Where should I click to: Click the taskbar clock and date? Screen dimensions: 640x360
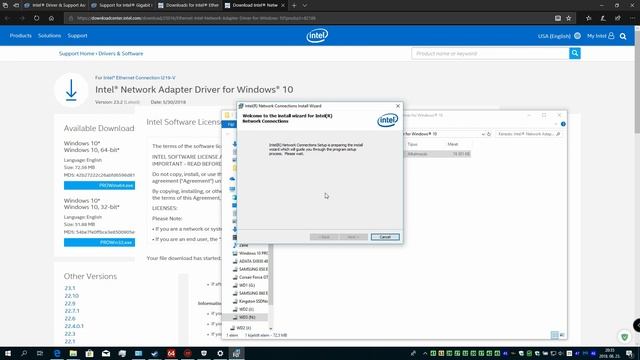pos(609,353)
